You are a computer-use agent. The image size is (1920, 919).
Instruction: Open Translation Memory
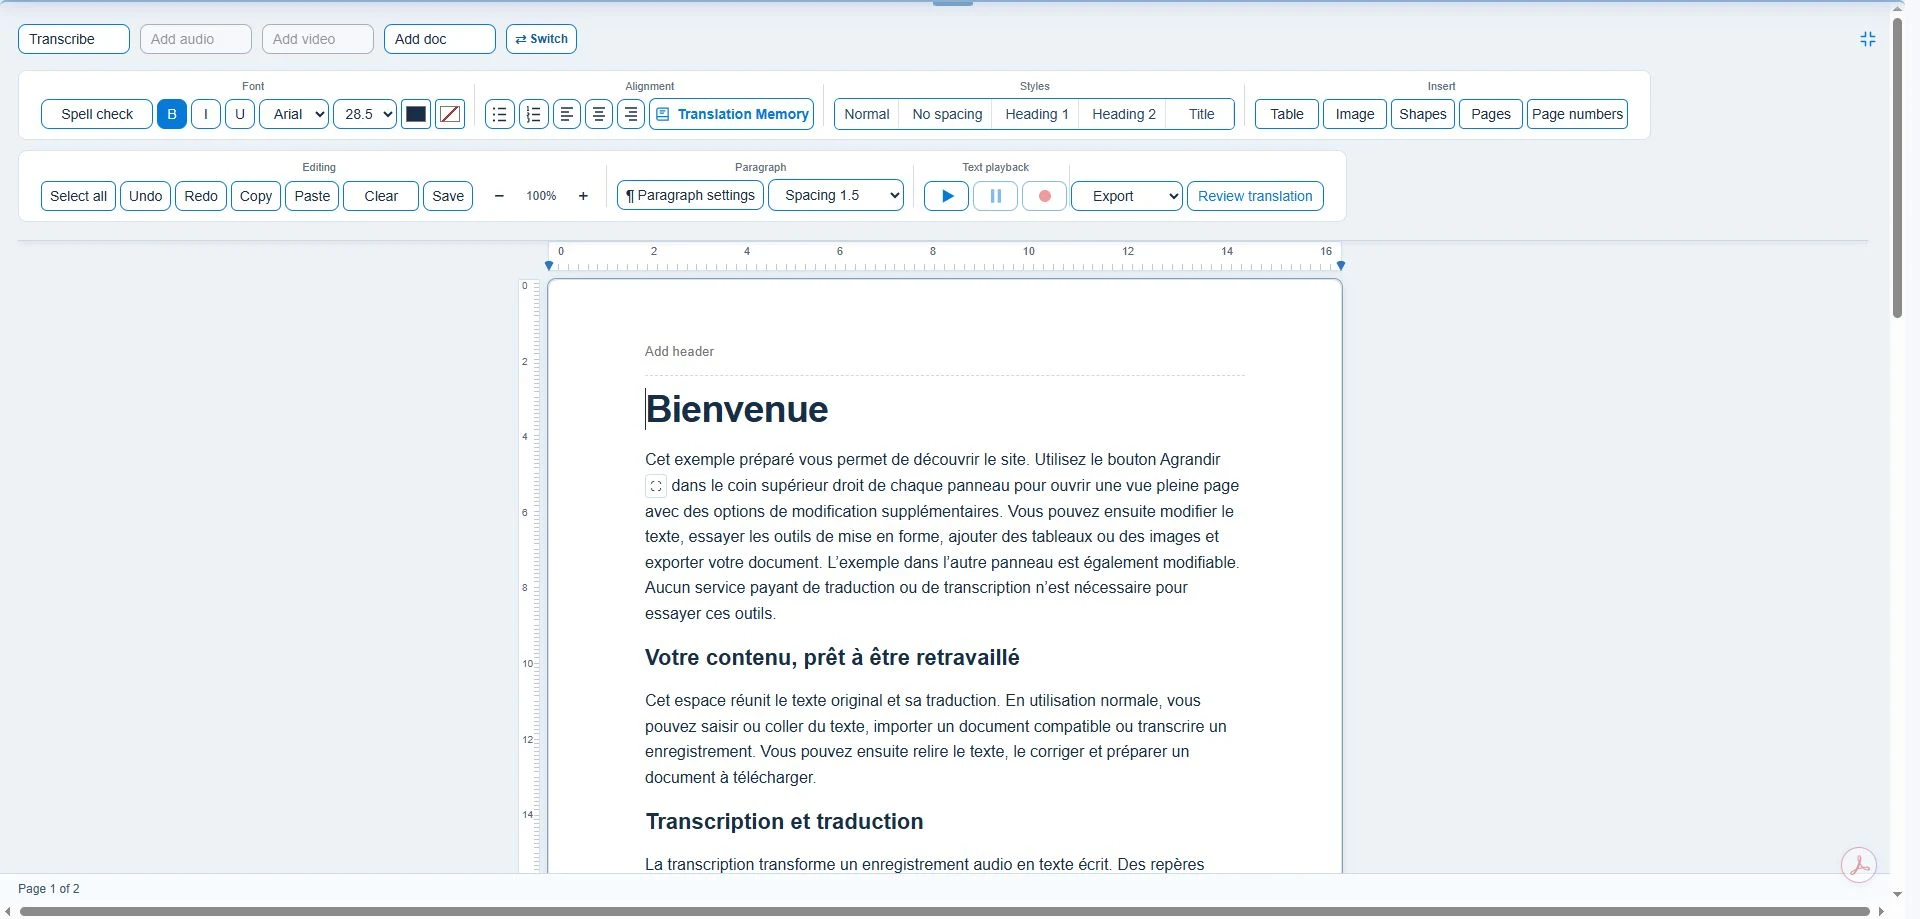(x=732, y=114)
